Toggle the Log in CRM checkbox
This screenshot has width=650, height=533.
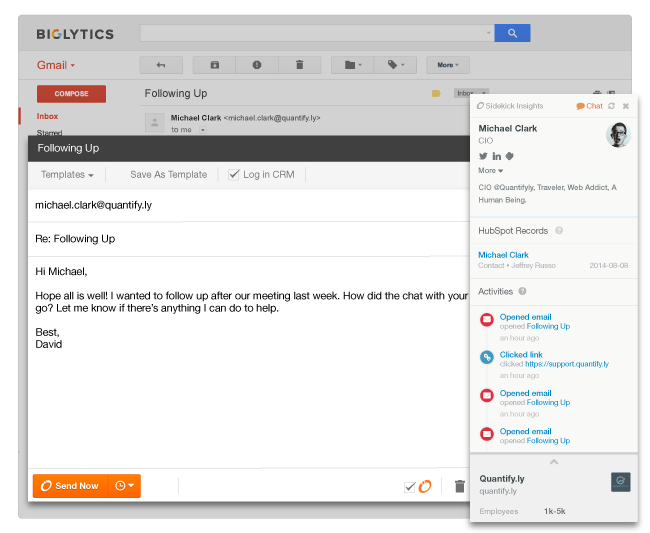(234, 174)
